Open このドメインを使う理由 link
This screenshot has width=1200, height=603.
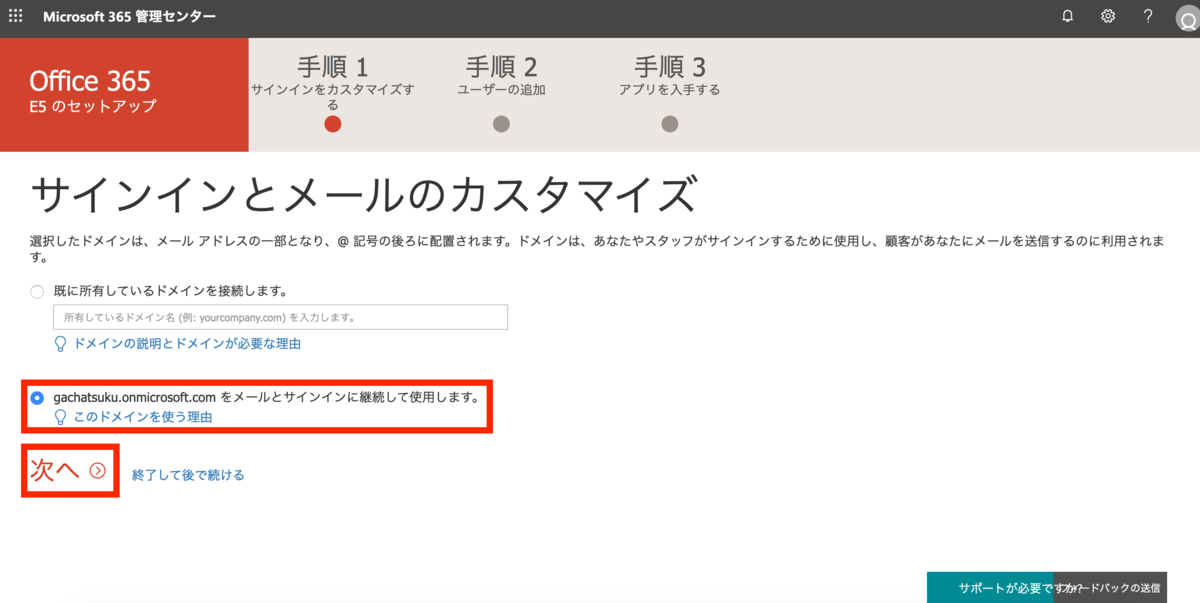143,417
